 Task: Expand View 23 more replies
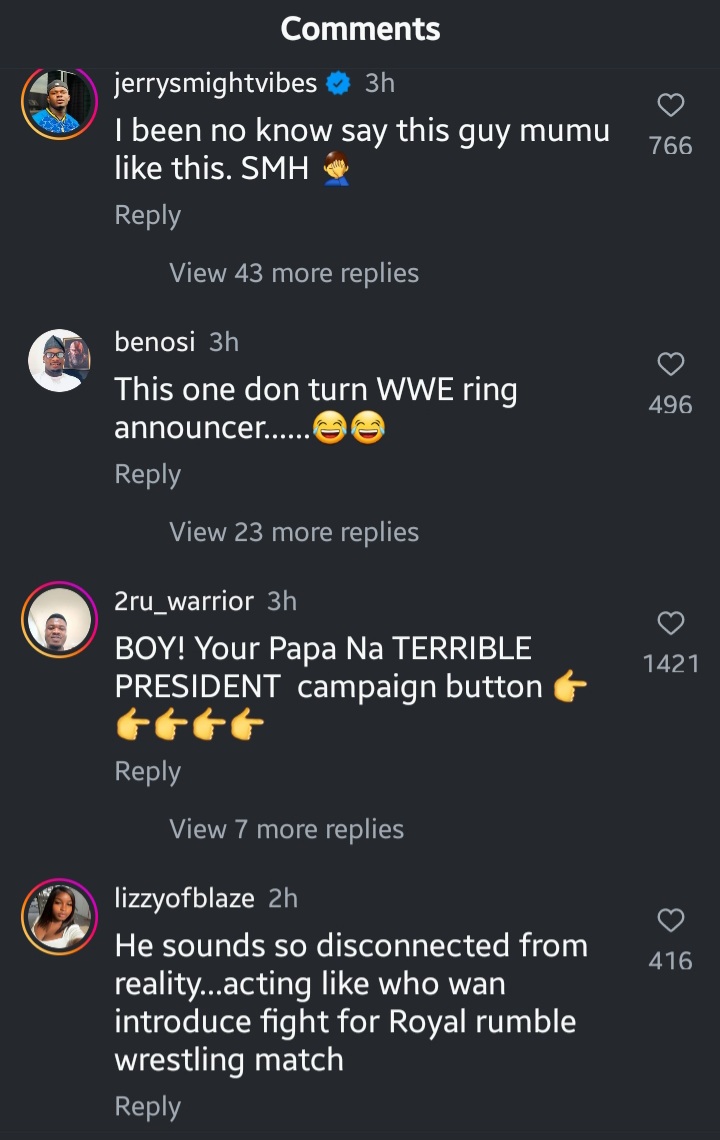[294, 532]
